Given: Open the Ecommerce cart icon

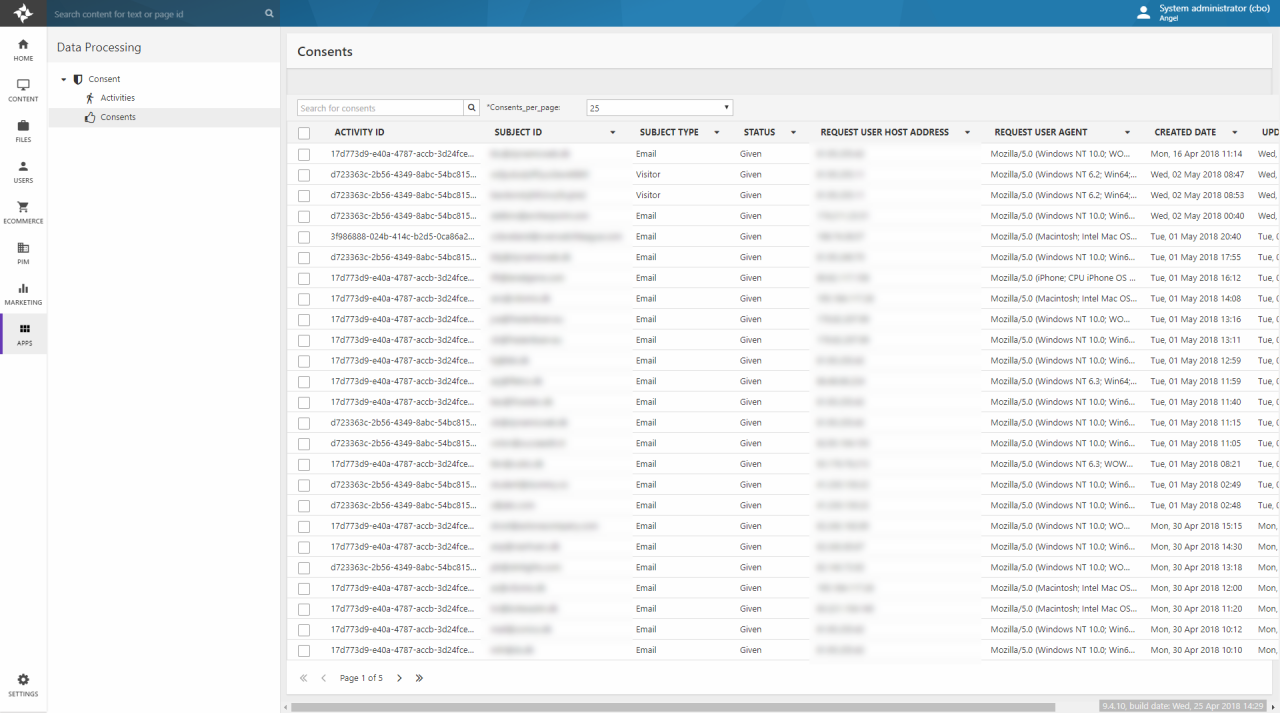Looking at the screenshot, I should 23,211.
